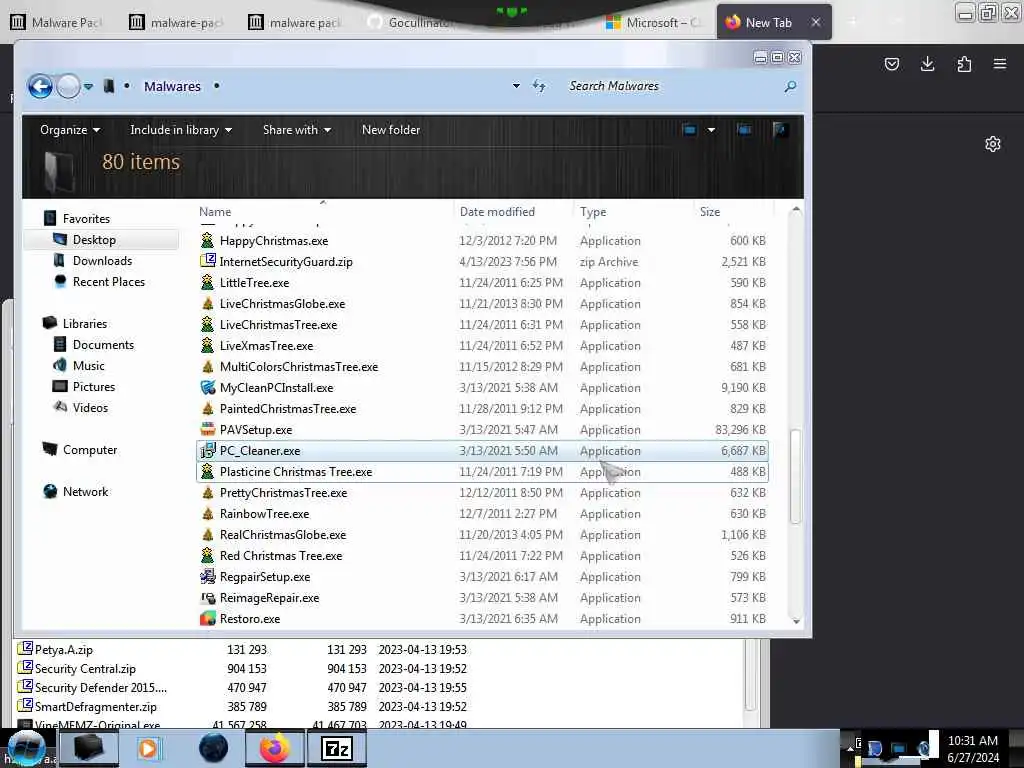Click the Explorer help icon

click(x=779, y=130)
